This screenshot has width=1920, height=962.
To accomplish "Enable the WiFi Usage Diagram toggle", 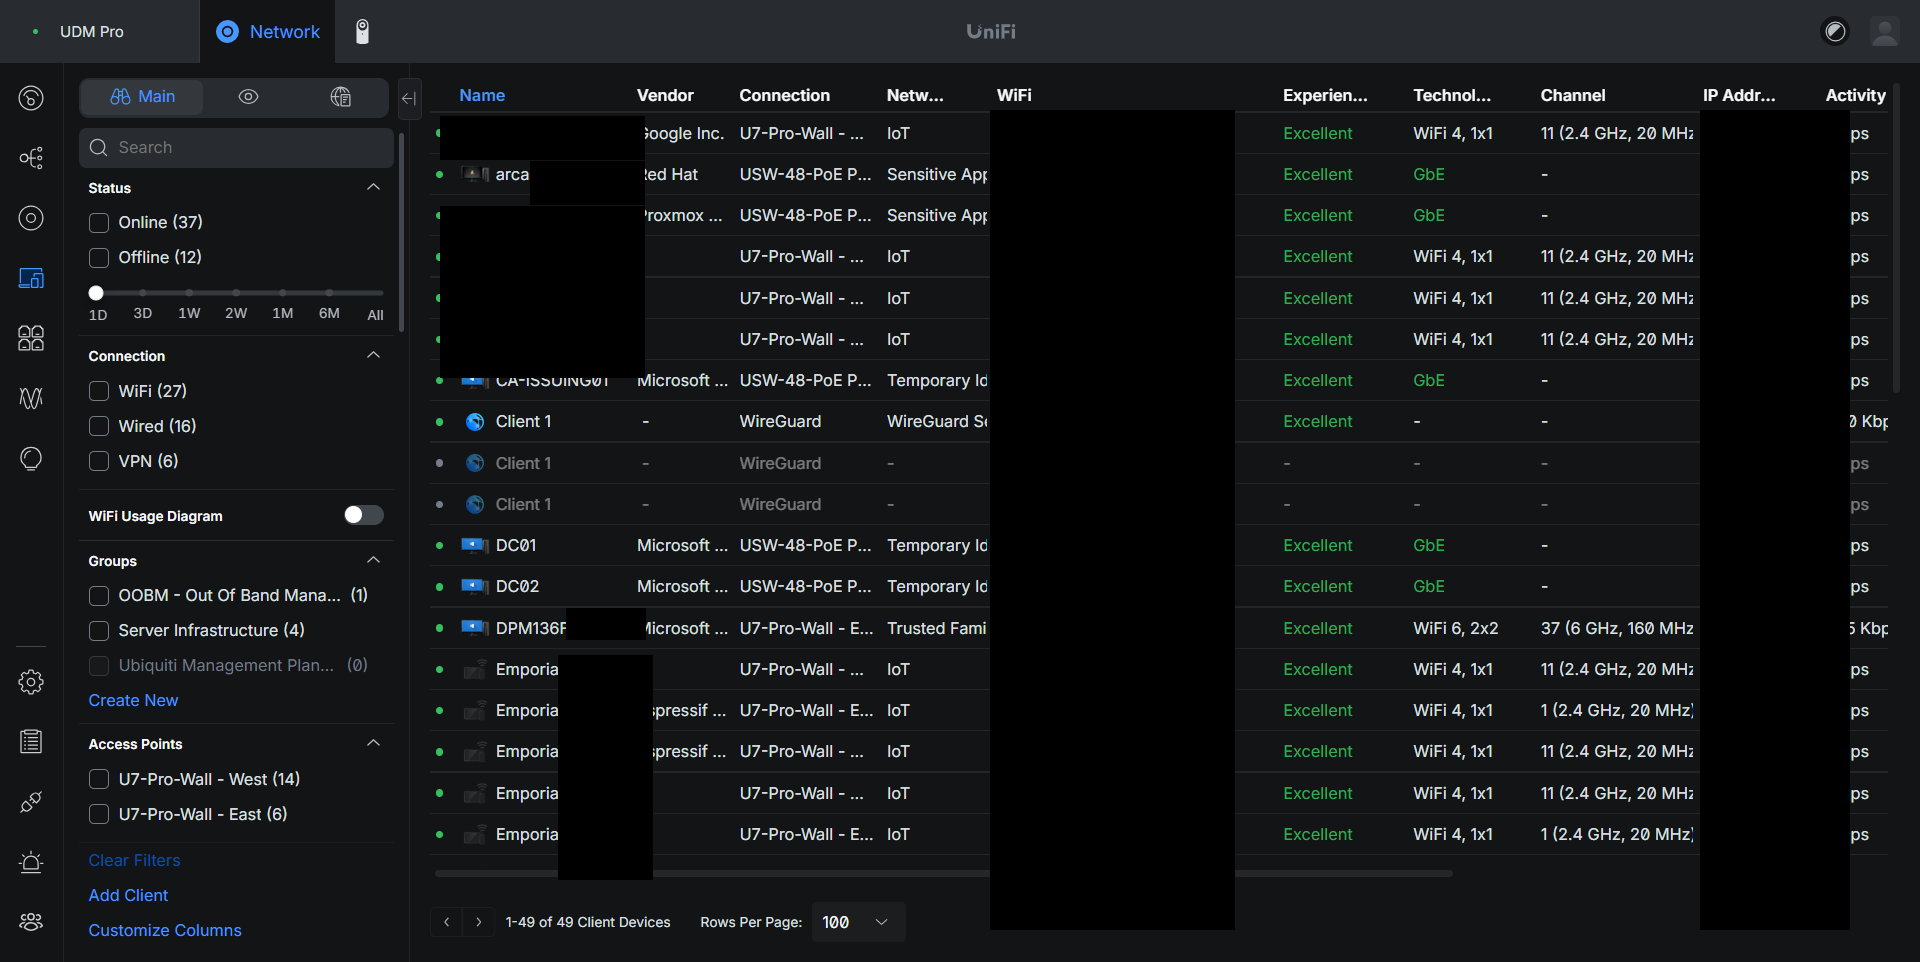I will click(364, 515).
